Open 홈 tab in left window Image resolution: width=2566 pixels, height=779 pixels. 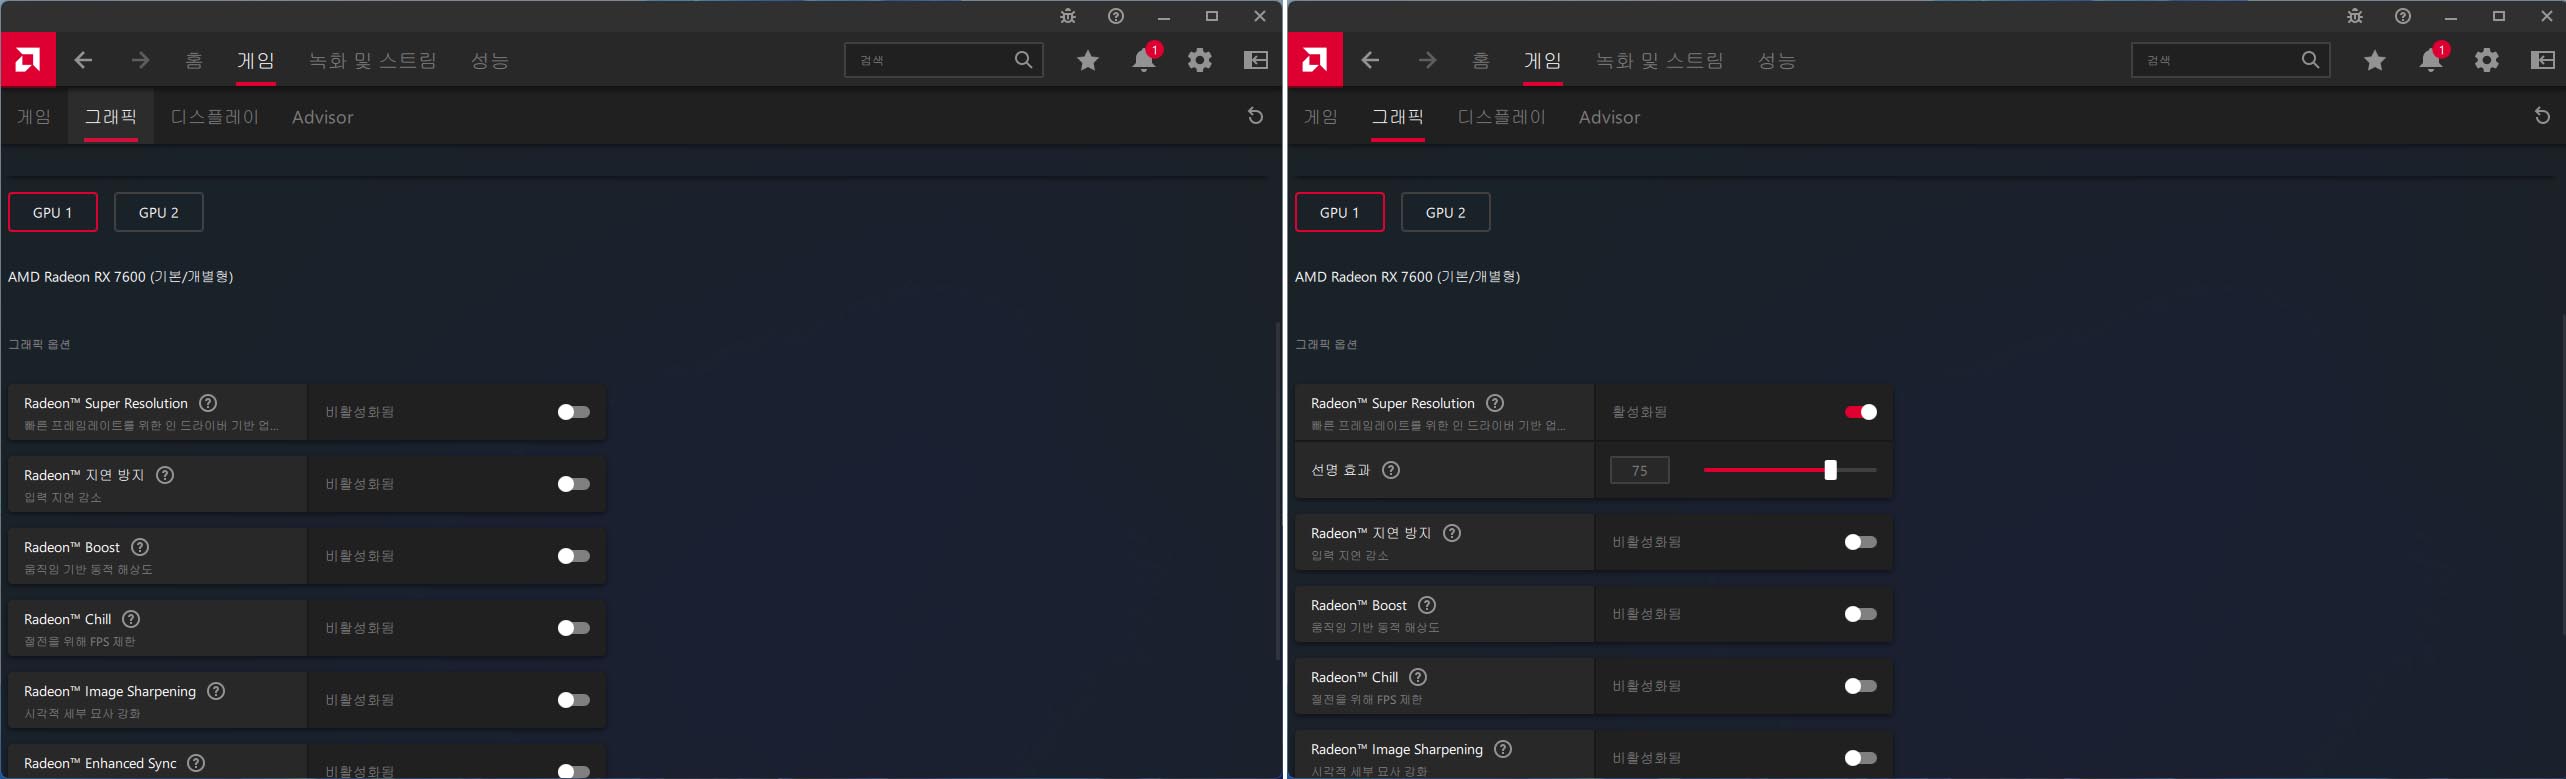(x=194, y=61)
